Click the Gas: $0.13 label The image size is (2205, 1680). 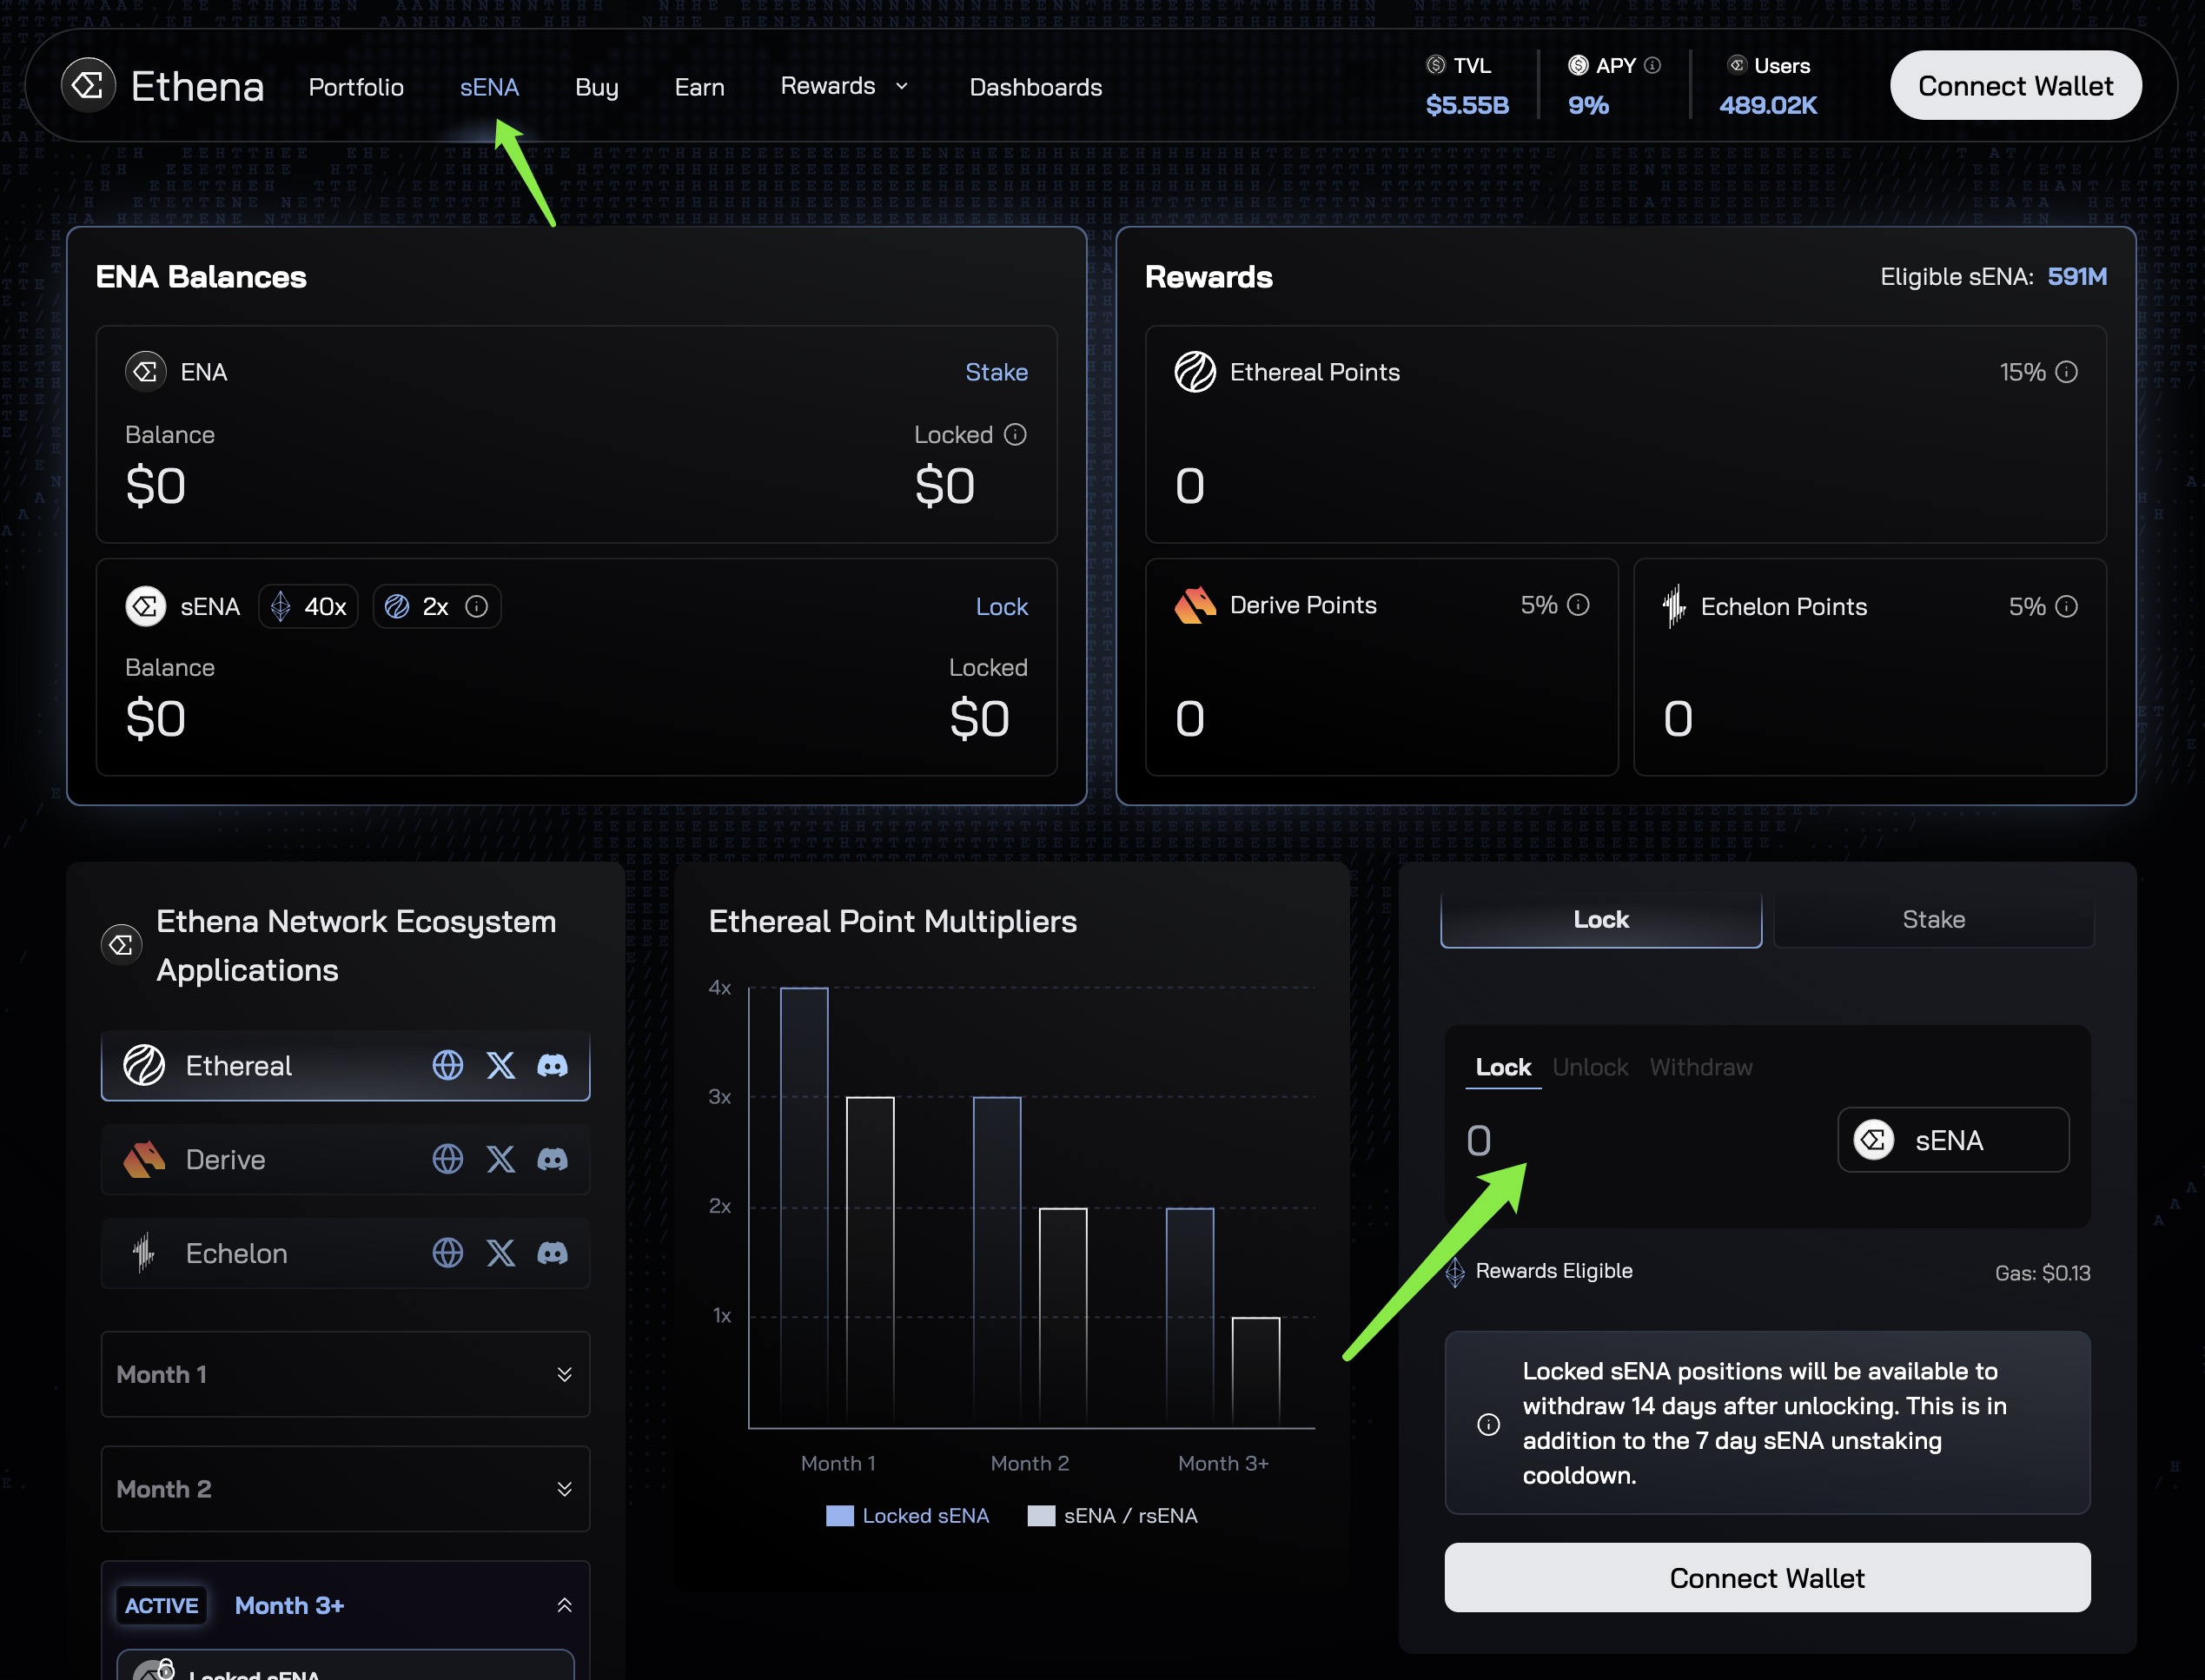[x=2042, y=1272]
